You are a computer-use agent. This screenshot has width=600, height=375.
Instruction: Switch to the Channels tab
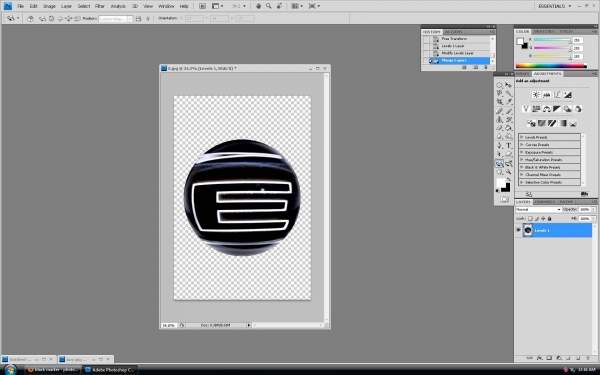545,202
